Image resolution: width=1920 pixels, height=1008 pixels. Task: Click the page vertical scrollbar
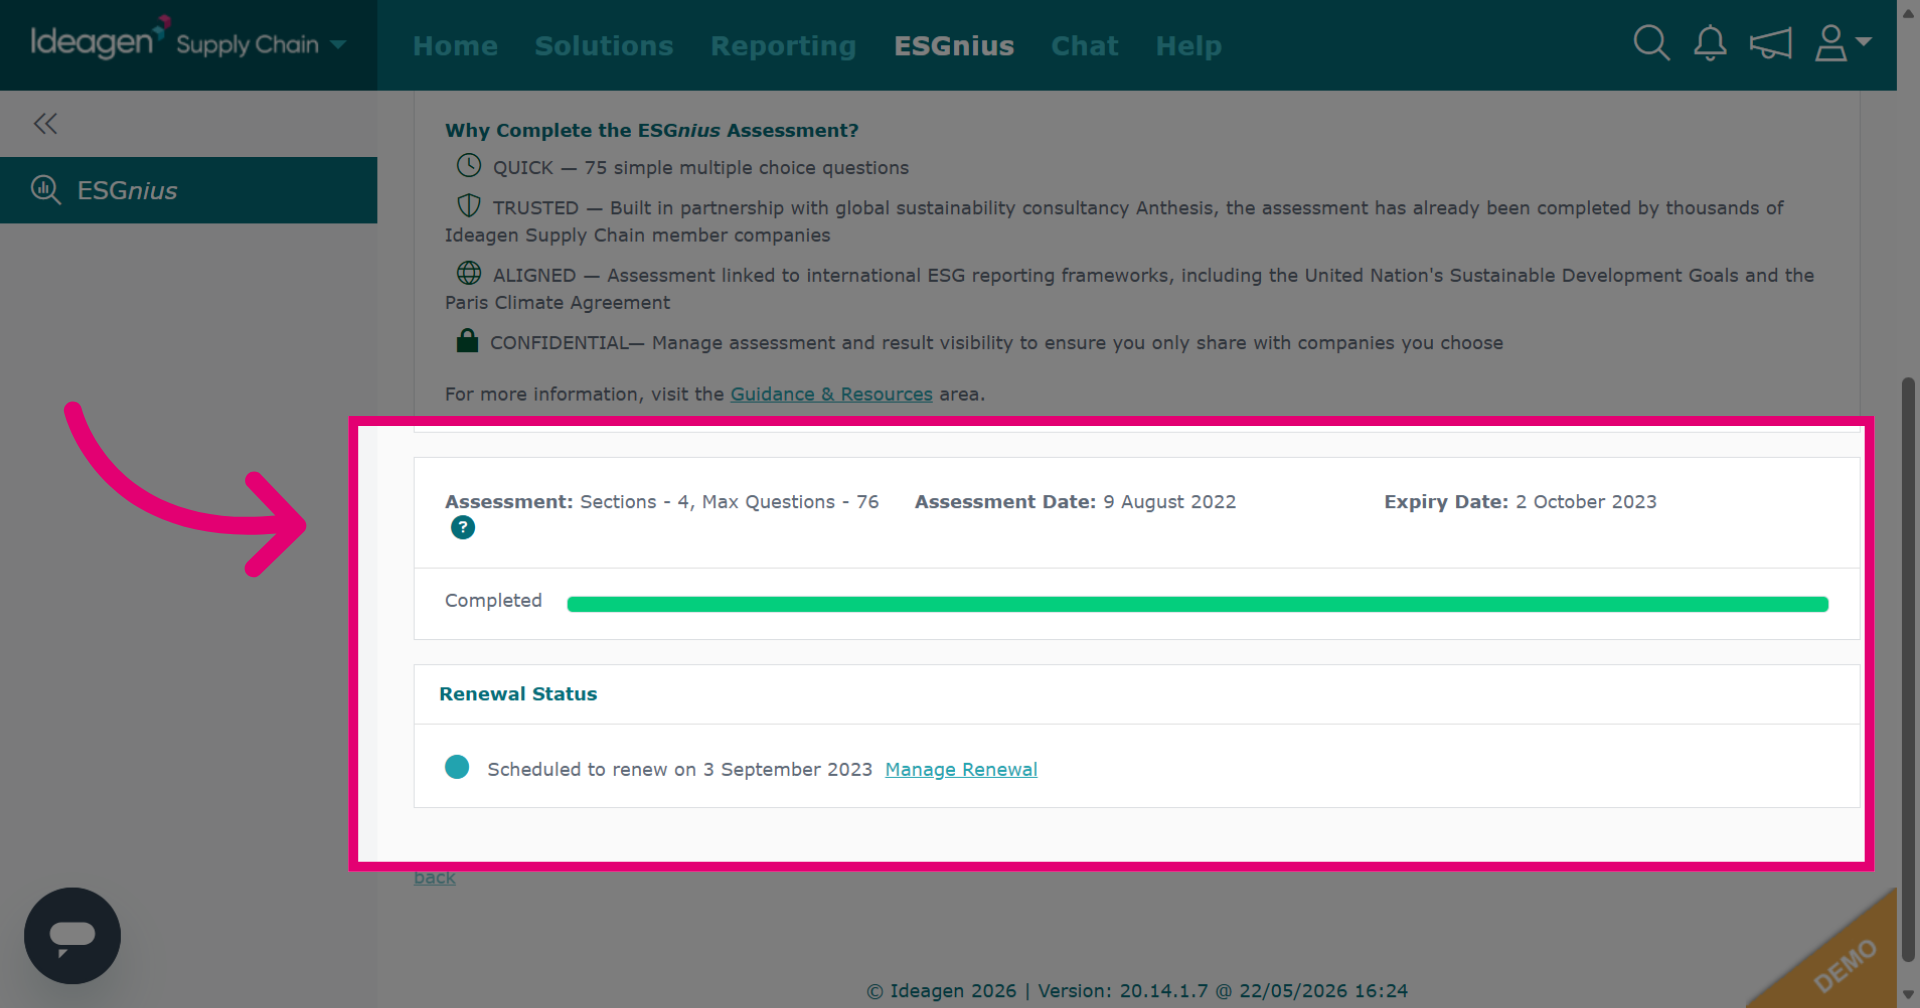pos(1908,670)
